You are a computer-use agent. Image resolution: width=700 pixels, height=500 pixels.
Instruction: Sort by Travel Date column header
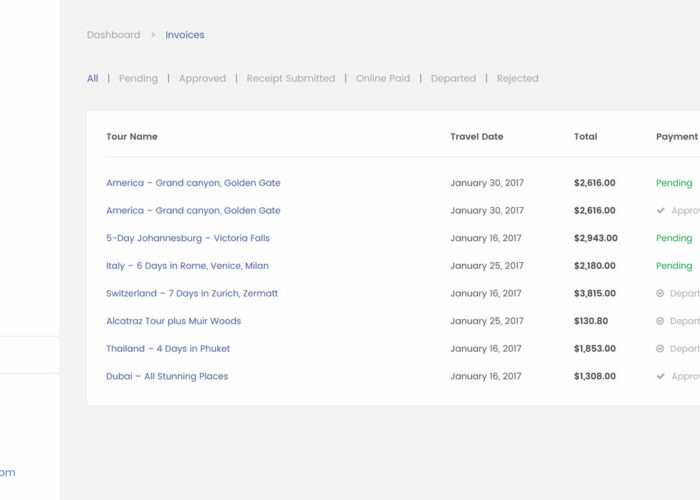coord(477,136)
